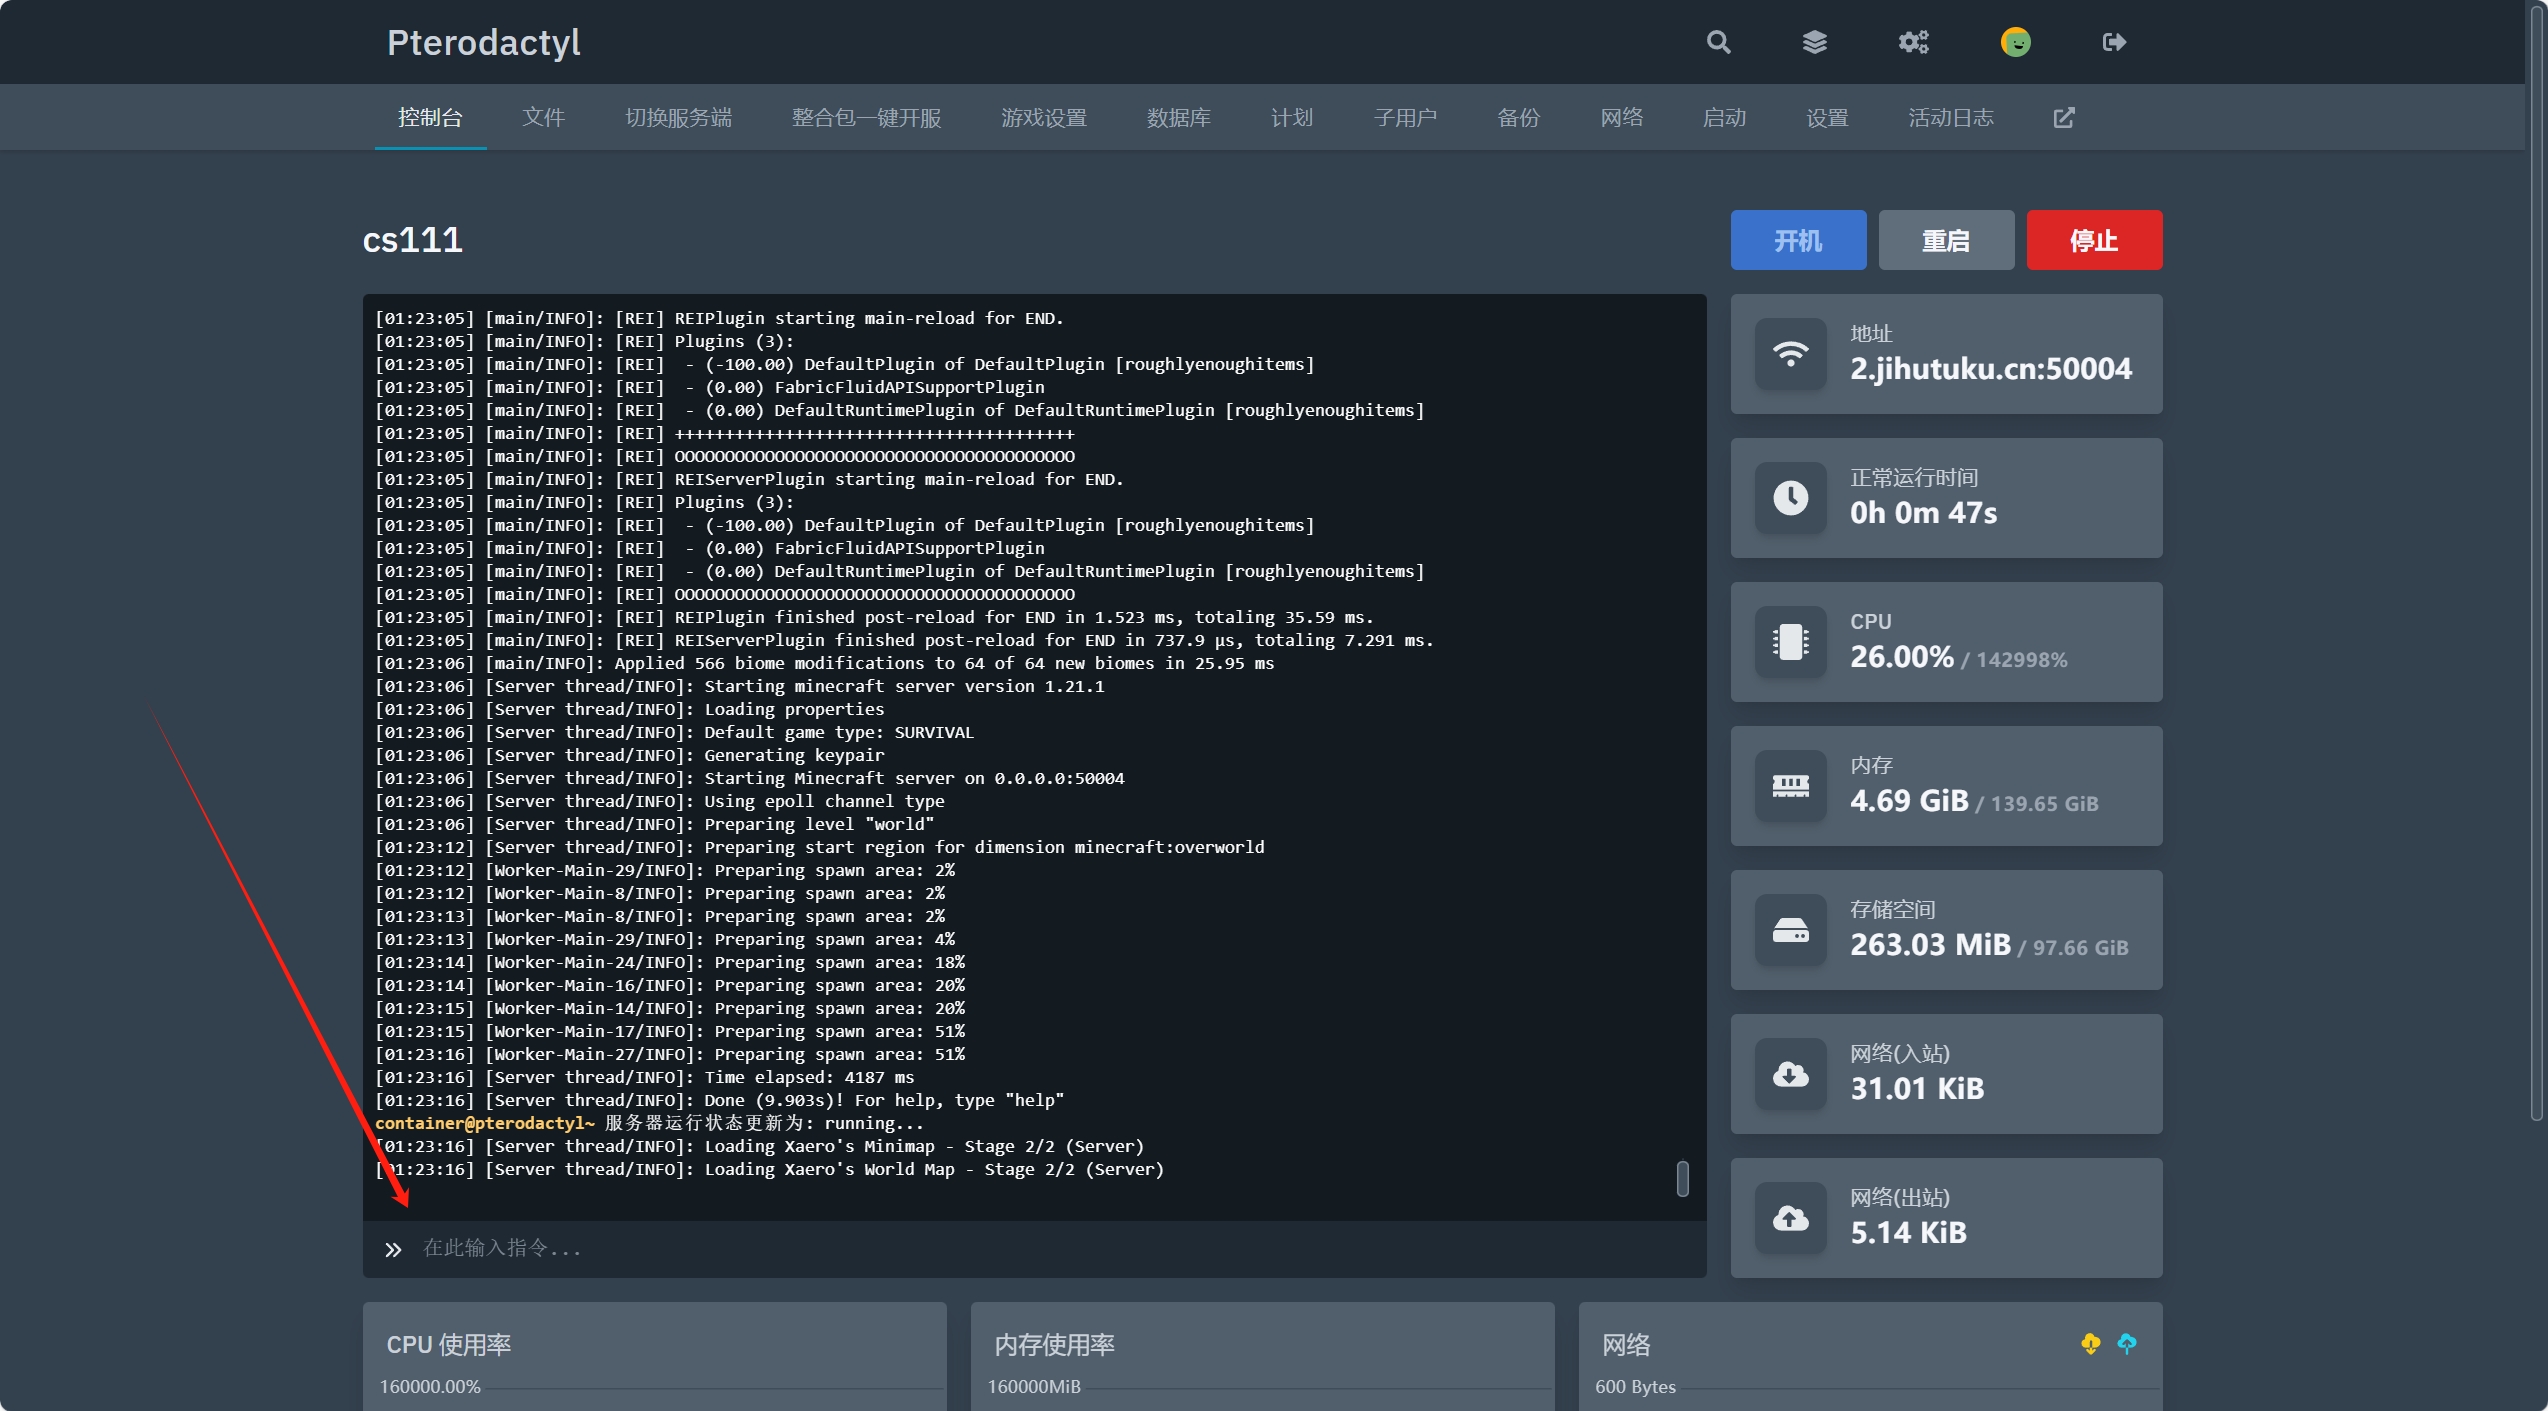Open the 子用户 tab
Image resolution: width=2548 pixels, height=1411 pixels.
tap(1405, 118)
